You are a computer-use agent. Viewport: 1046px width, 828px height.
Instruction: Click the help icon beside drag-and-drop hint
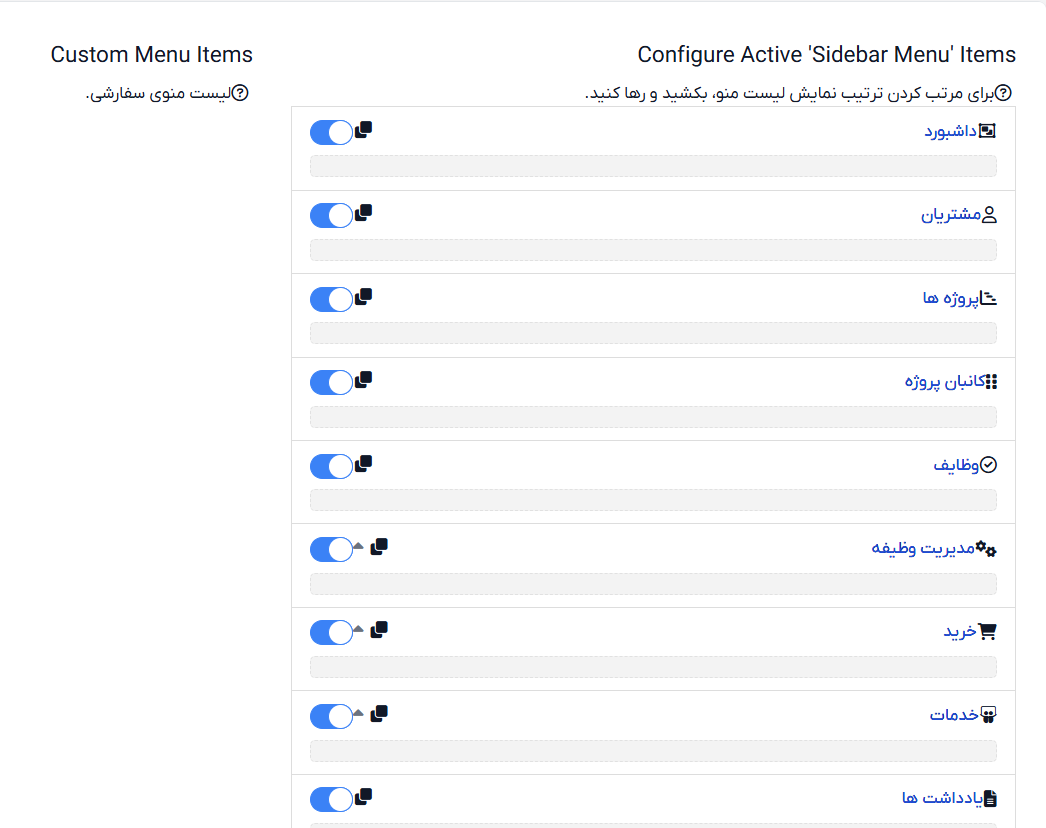coord(1003,93)
